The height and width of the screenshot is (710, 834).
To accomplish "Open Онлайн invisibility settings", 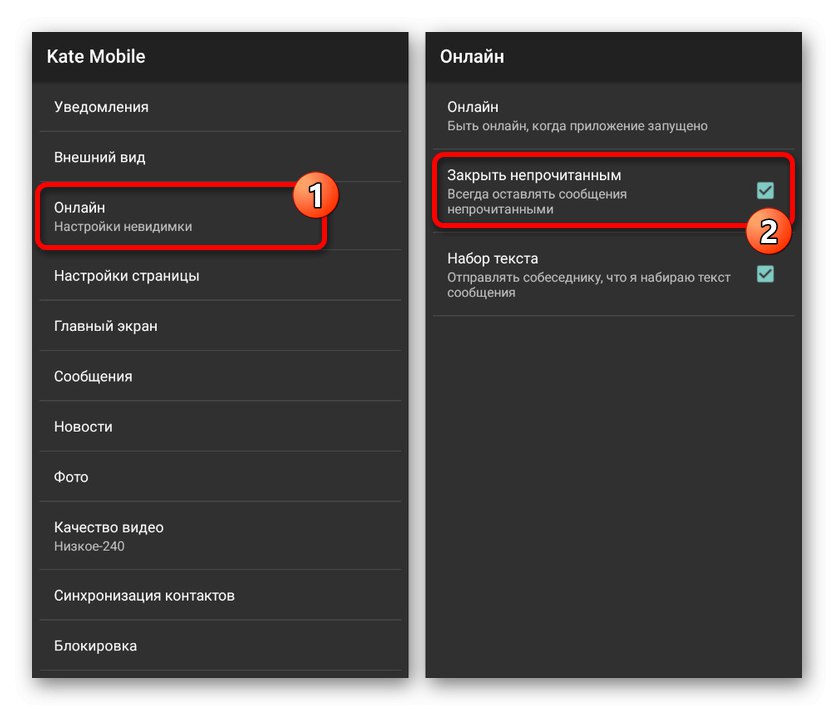I will [180, 216].
